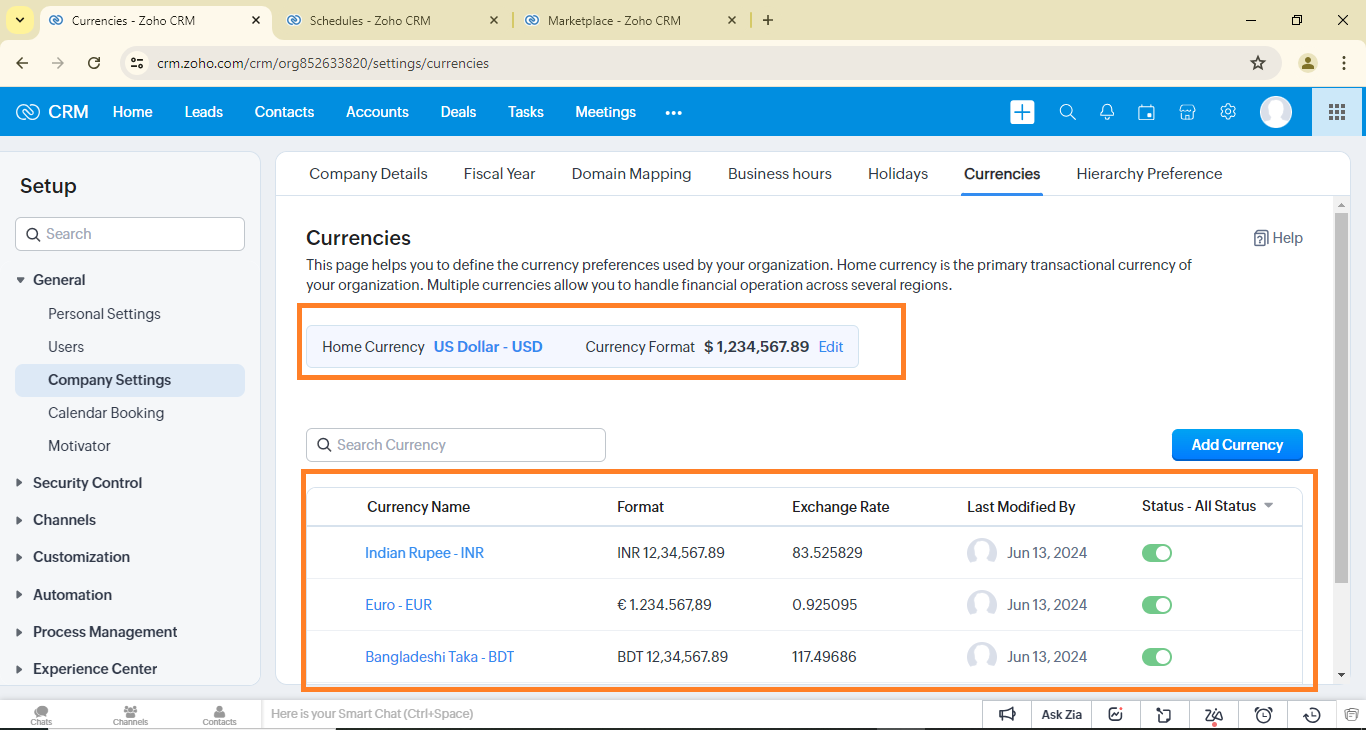
Task: Open the reminders alarm clock icon
Action: pos(1263,714)
